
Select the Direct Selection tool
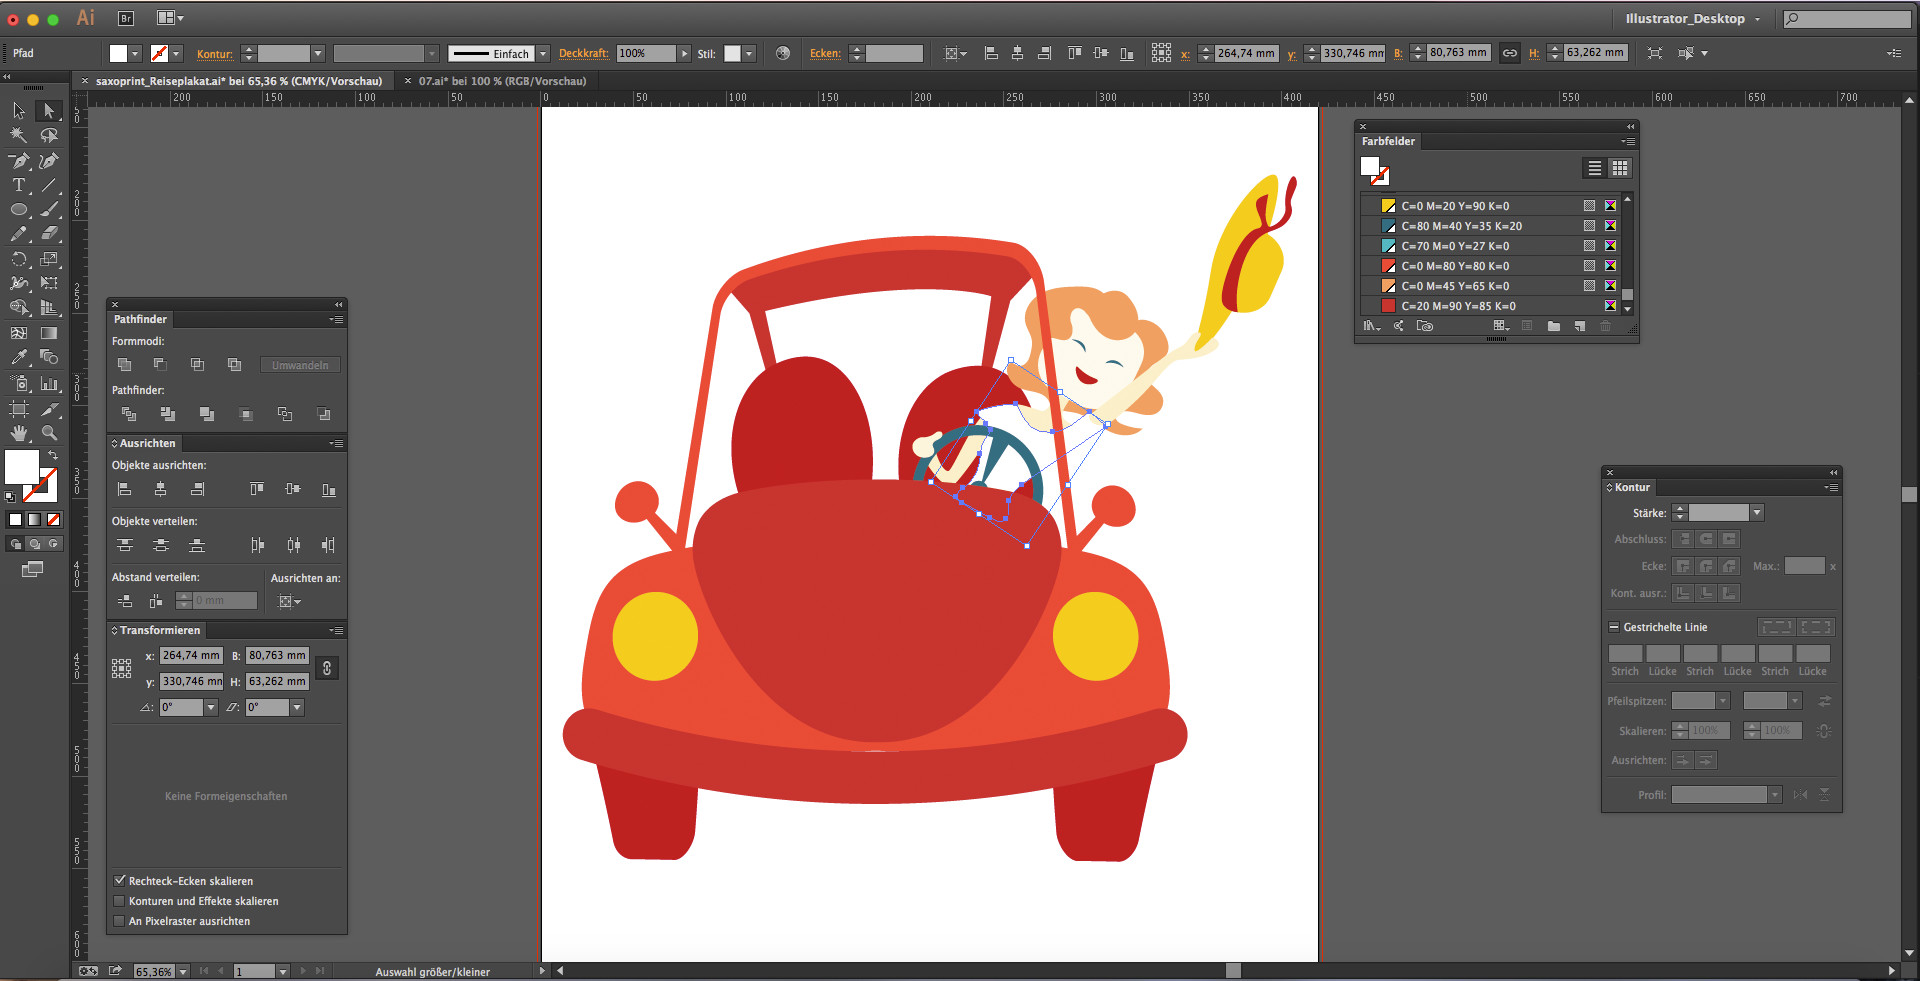pos(48,111)
